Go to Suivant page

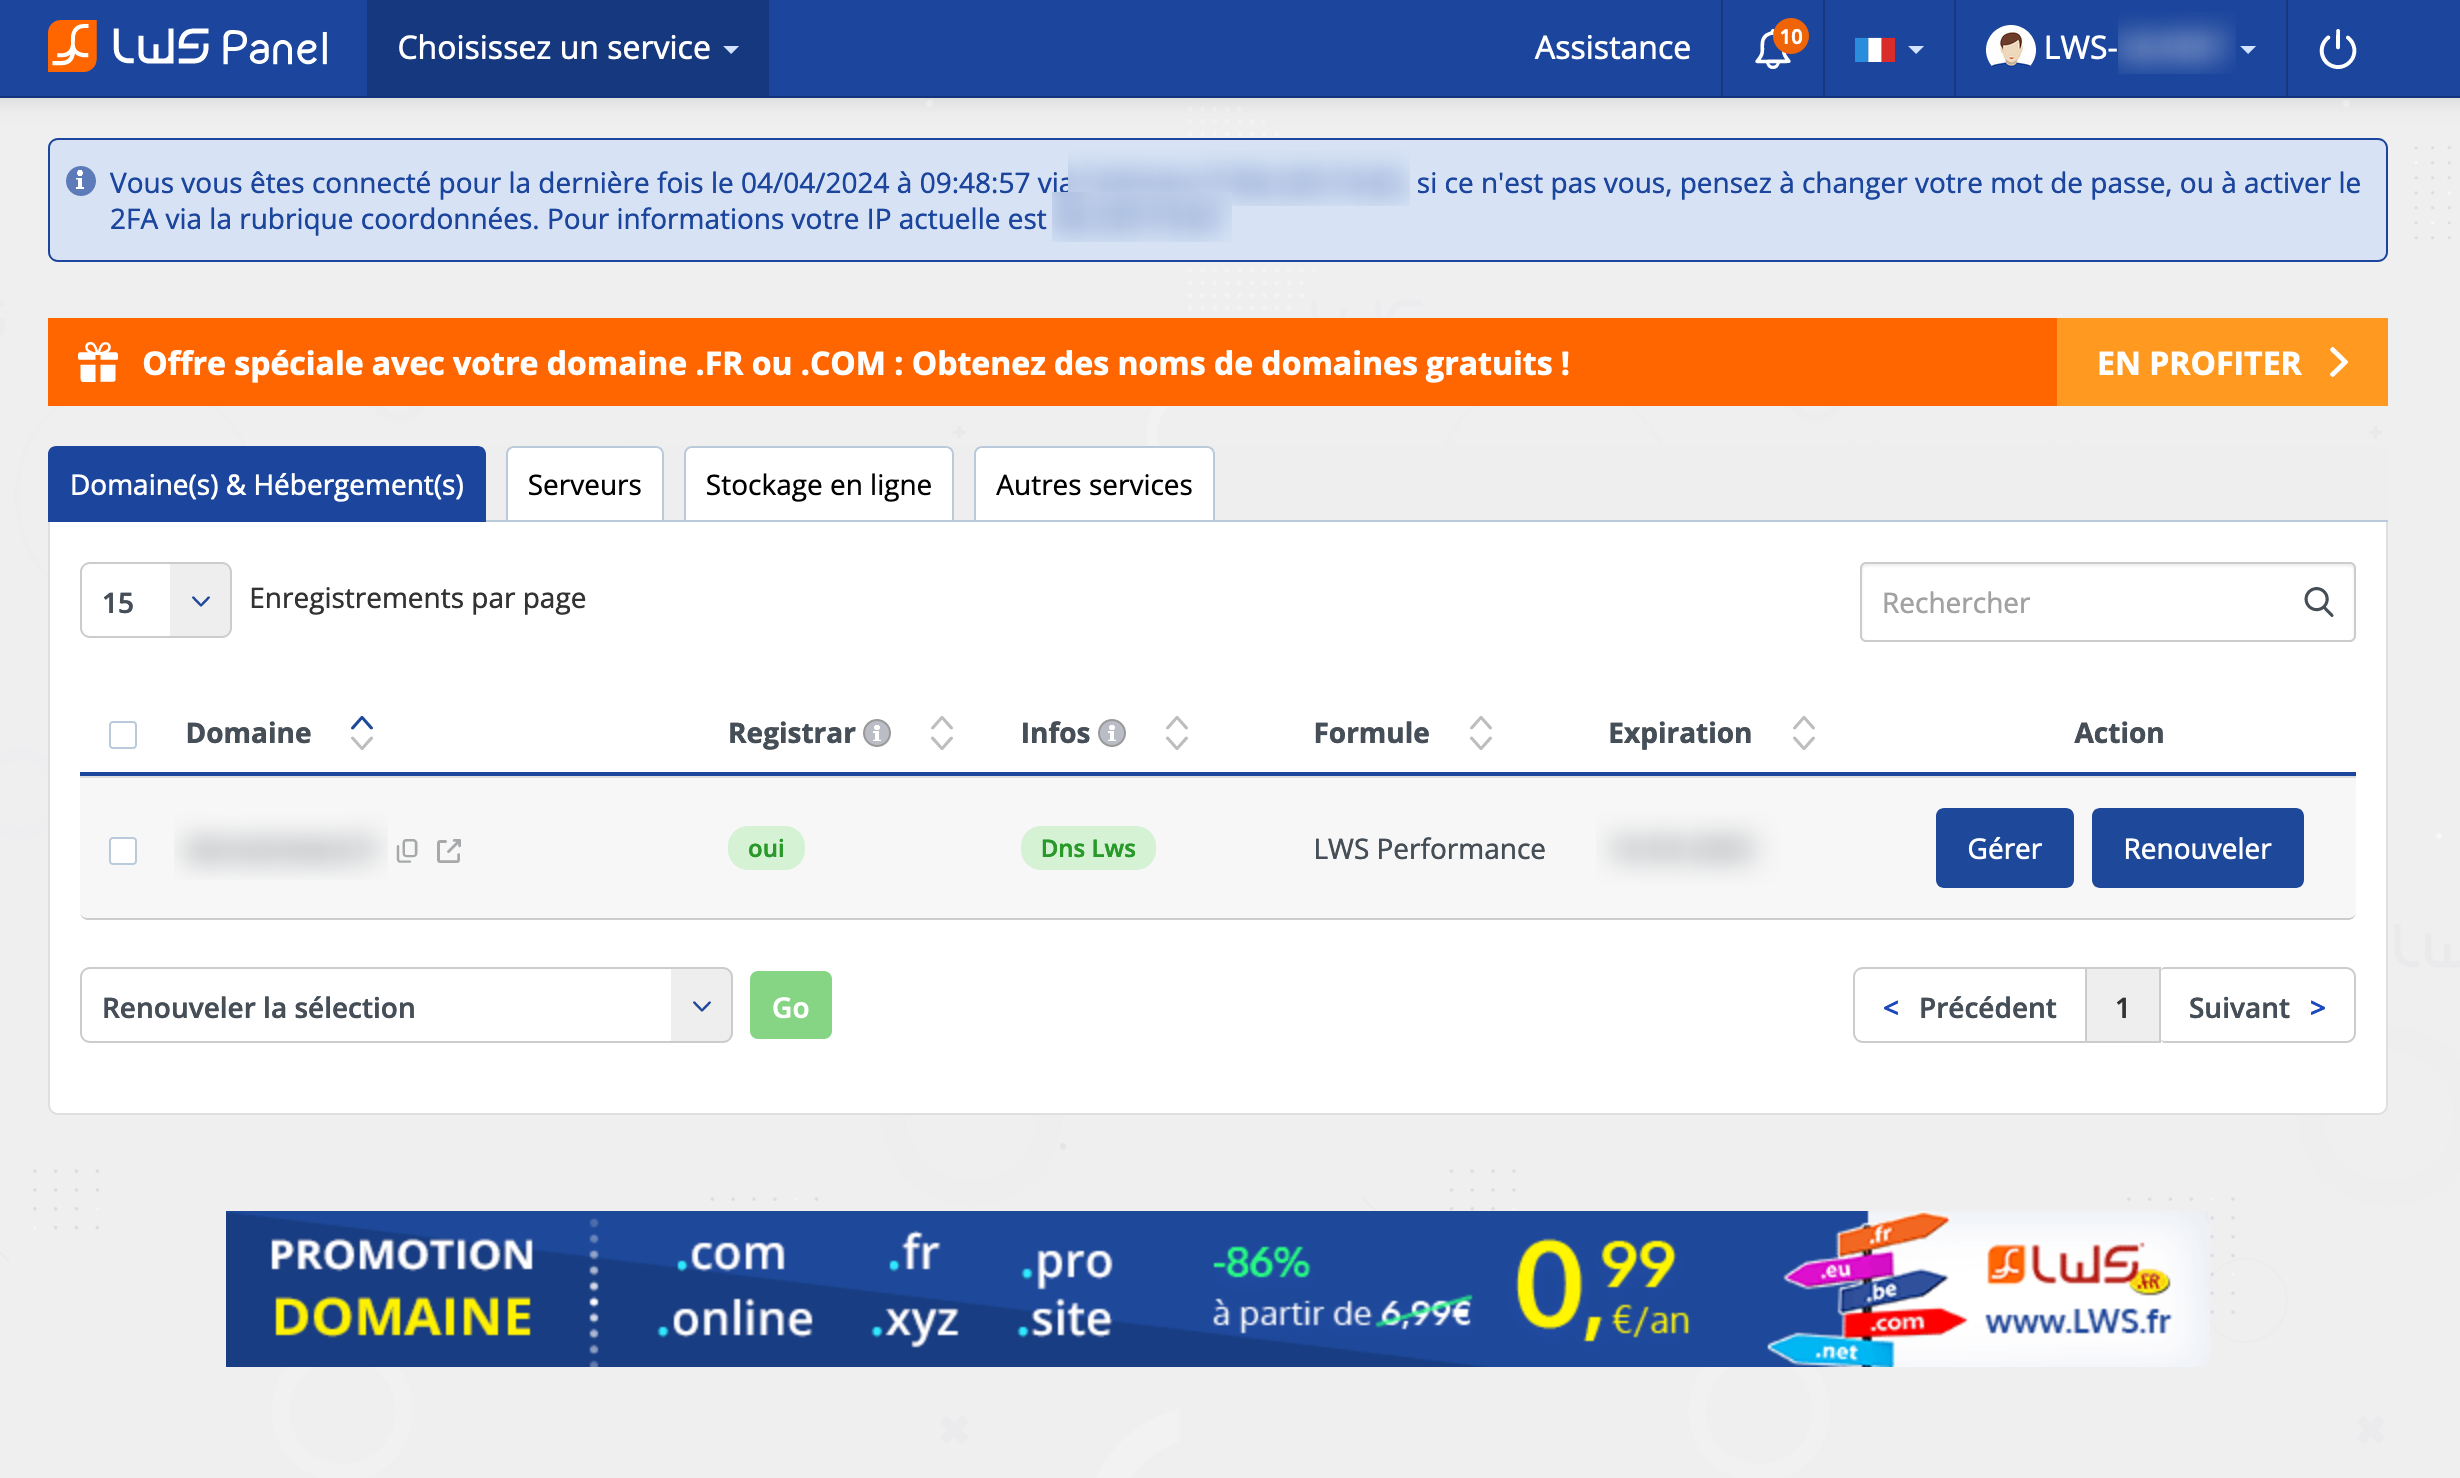(x=2257, y=1007)
